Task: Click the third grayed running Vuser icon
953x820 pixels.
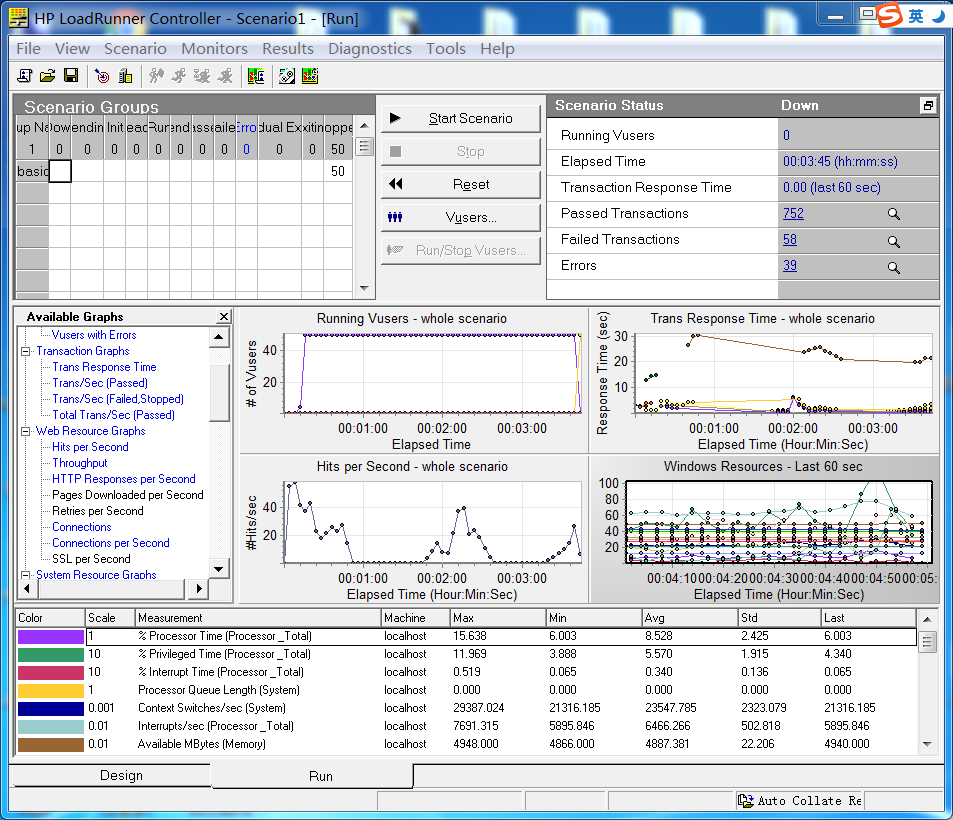Action: pyautogui.click(x=202, y=76)
